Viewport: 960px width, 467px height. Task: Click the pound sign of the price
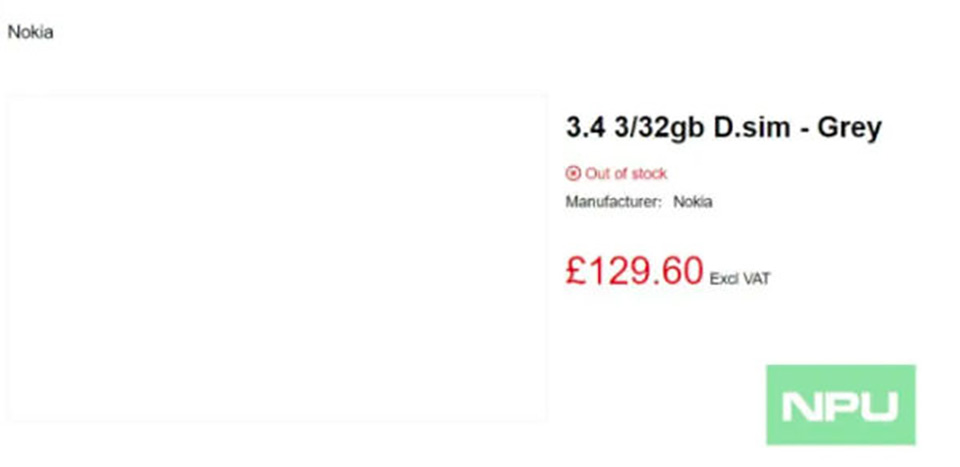pos(577,271)
